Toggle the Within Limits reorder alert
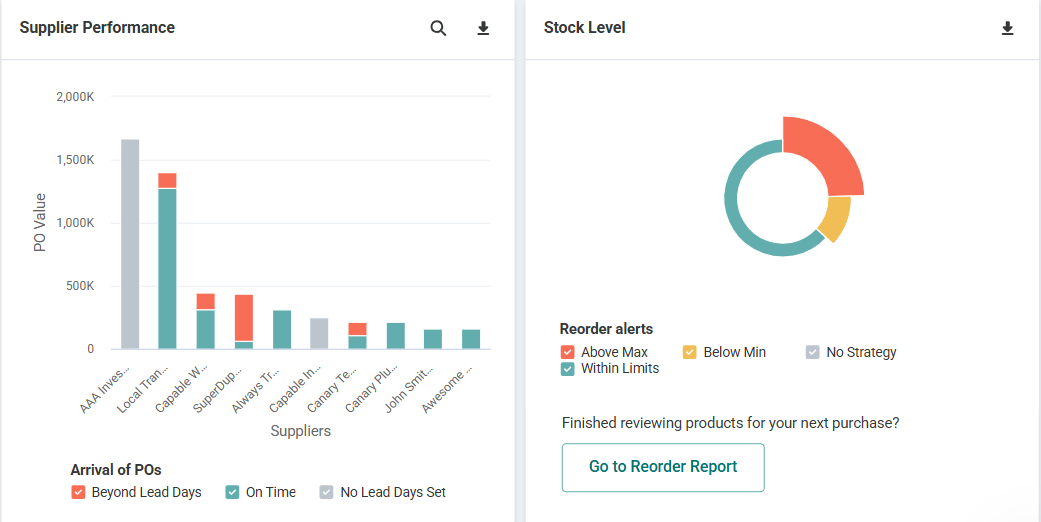This screenshot has height=522, width=1041. pyautogui.click(x=567, y=369)
